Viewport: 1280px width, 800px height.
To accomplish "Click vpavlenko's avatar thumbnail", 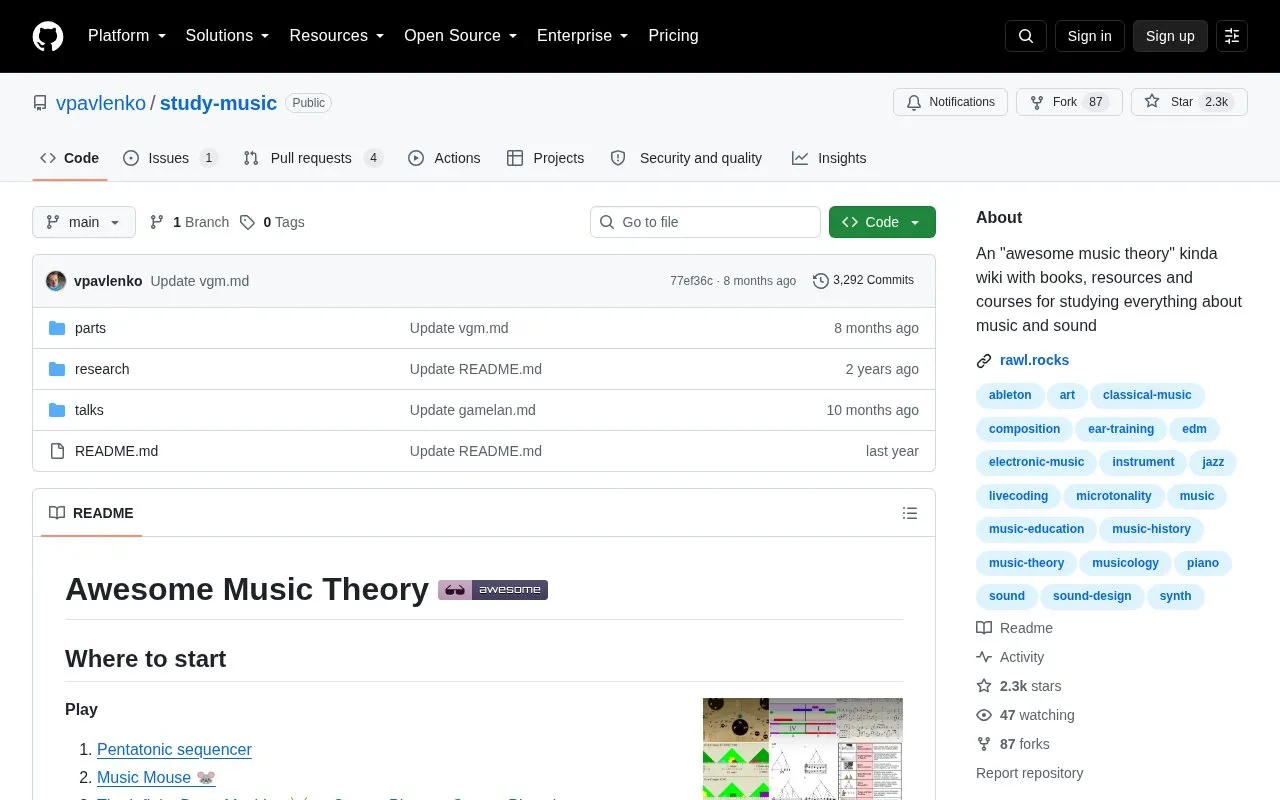I will coord(56,281).
